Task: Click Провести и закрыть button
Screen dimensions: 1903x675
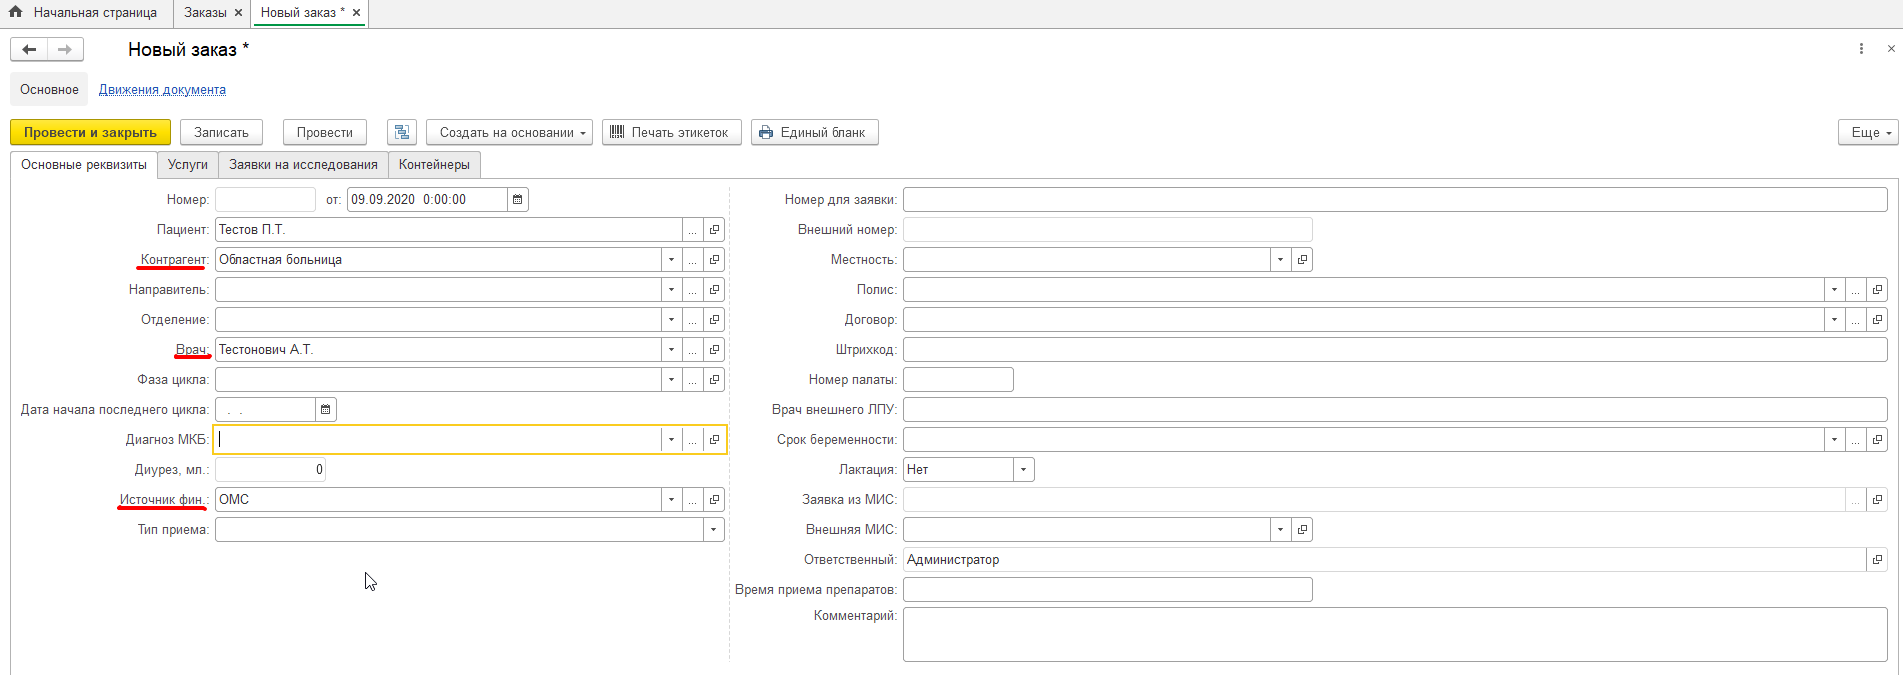Action: click(x=90, y=133)
